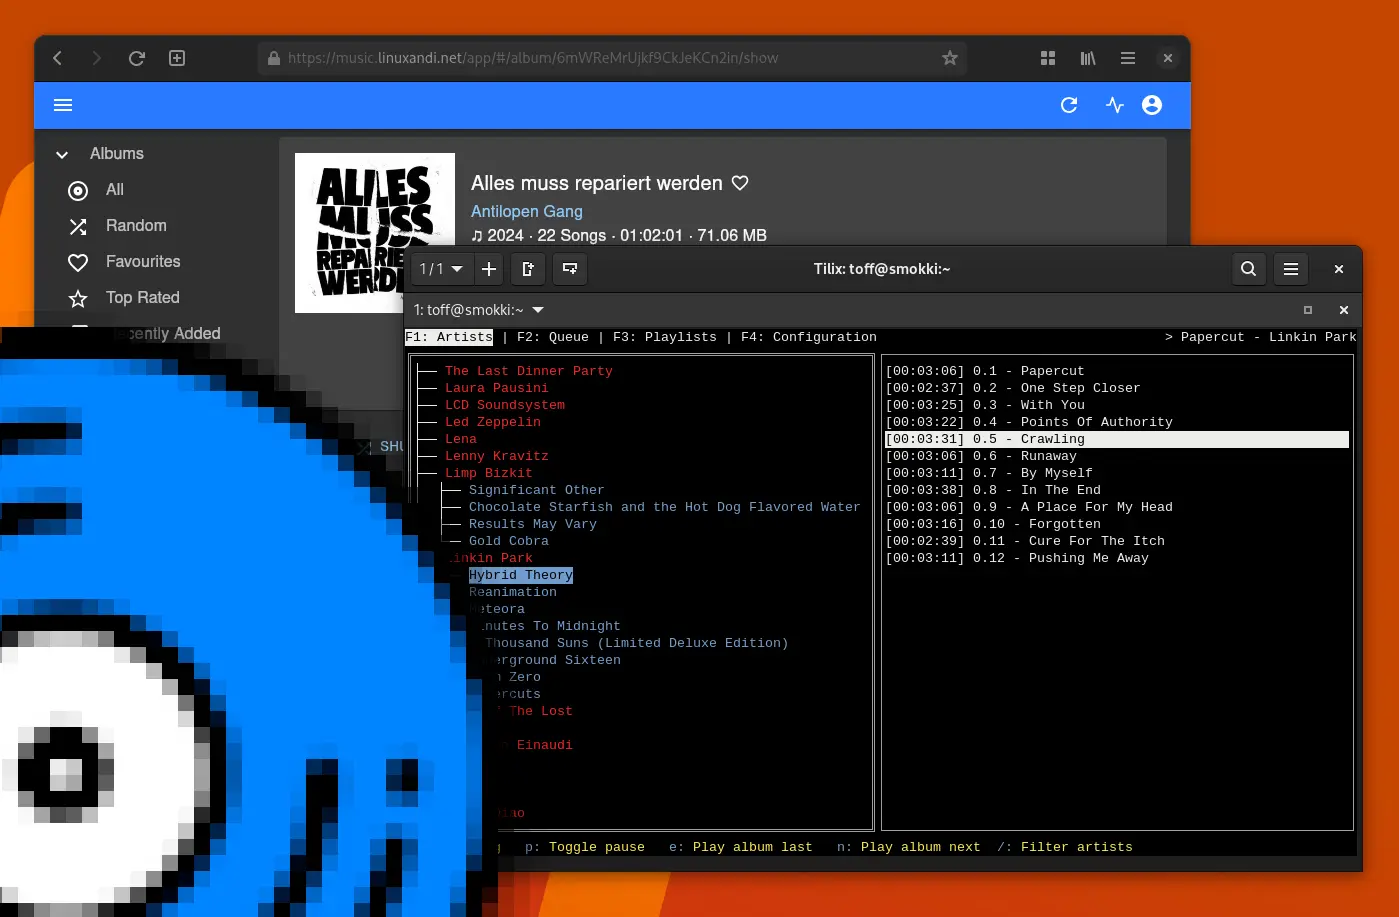Open the browser hamburger menu
This screenshot has width=1399, height=917.
point(1128,58)
